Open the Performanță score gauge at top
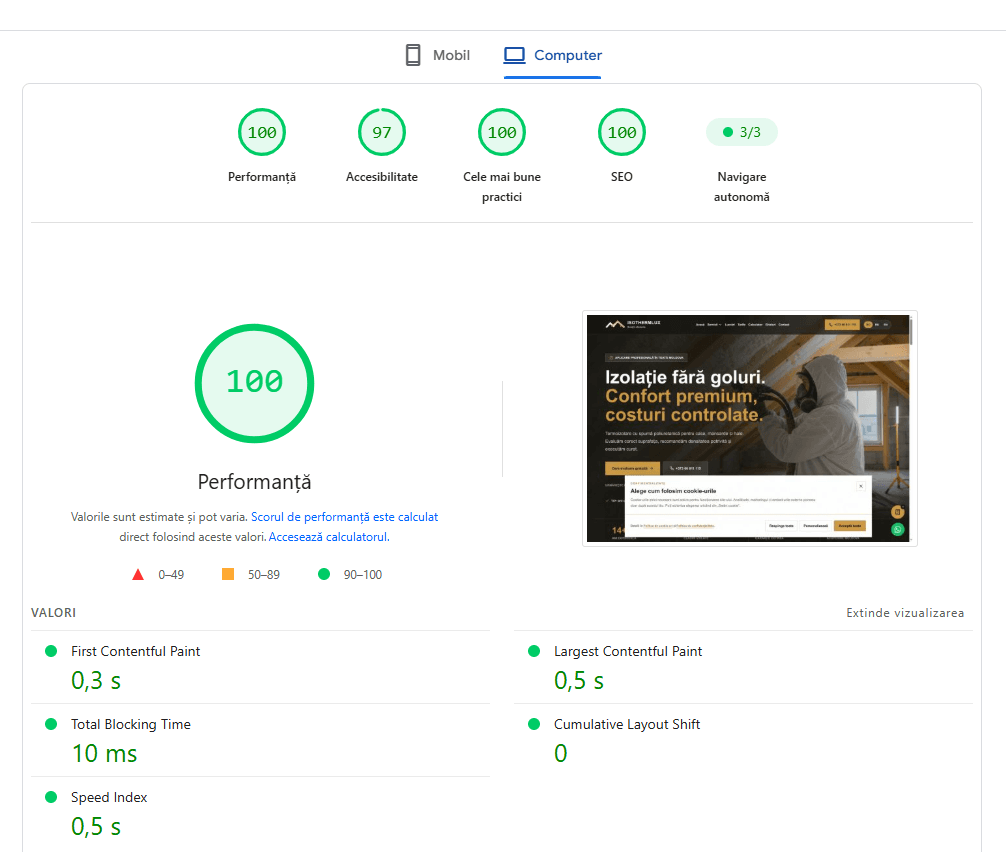 coord(262,132)
